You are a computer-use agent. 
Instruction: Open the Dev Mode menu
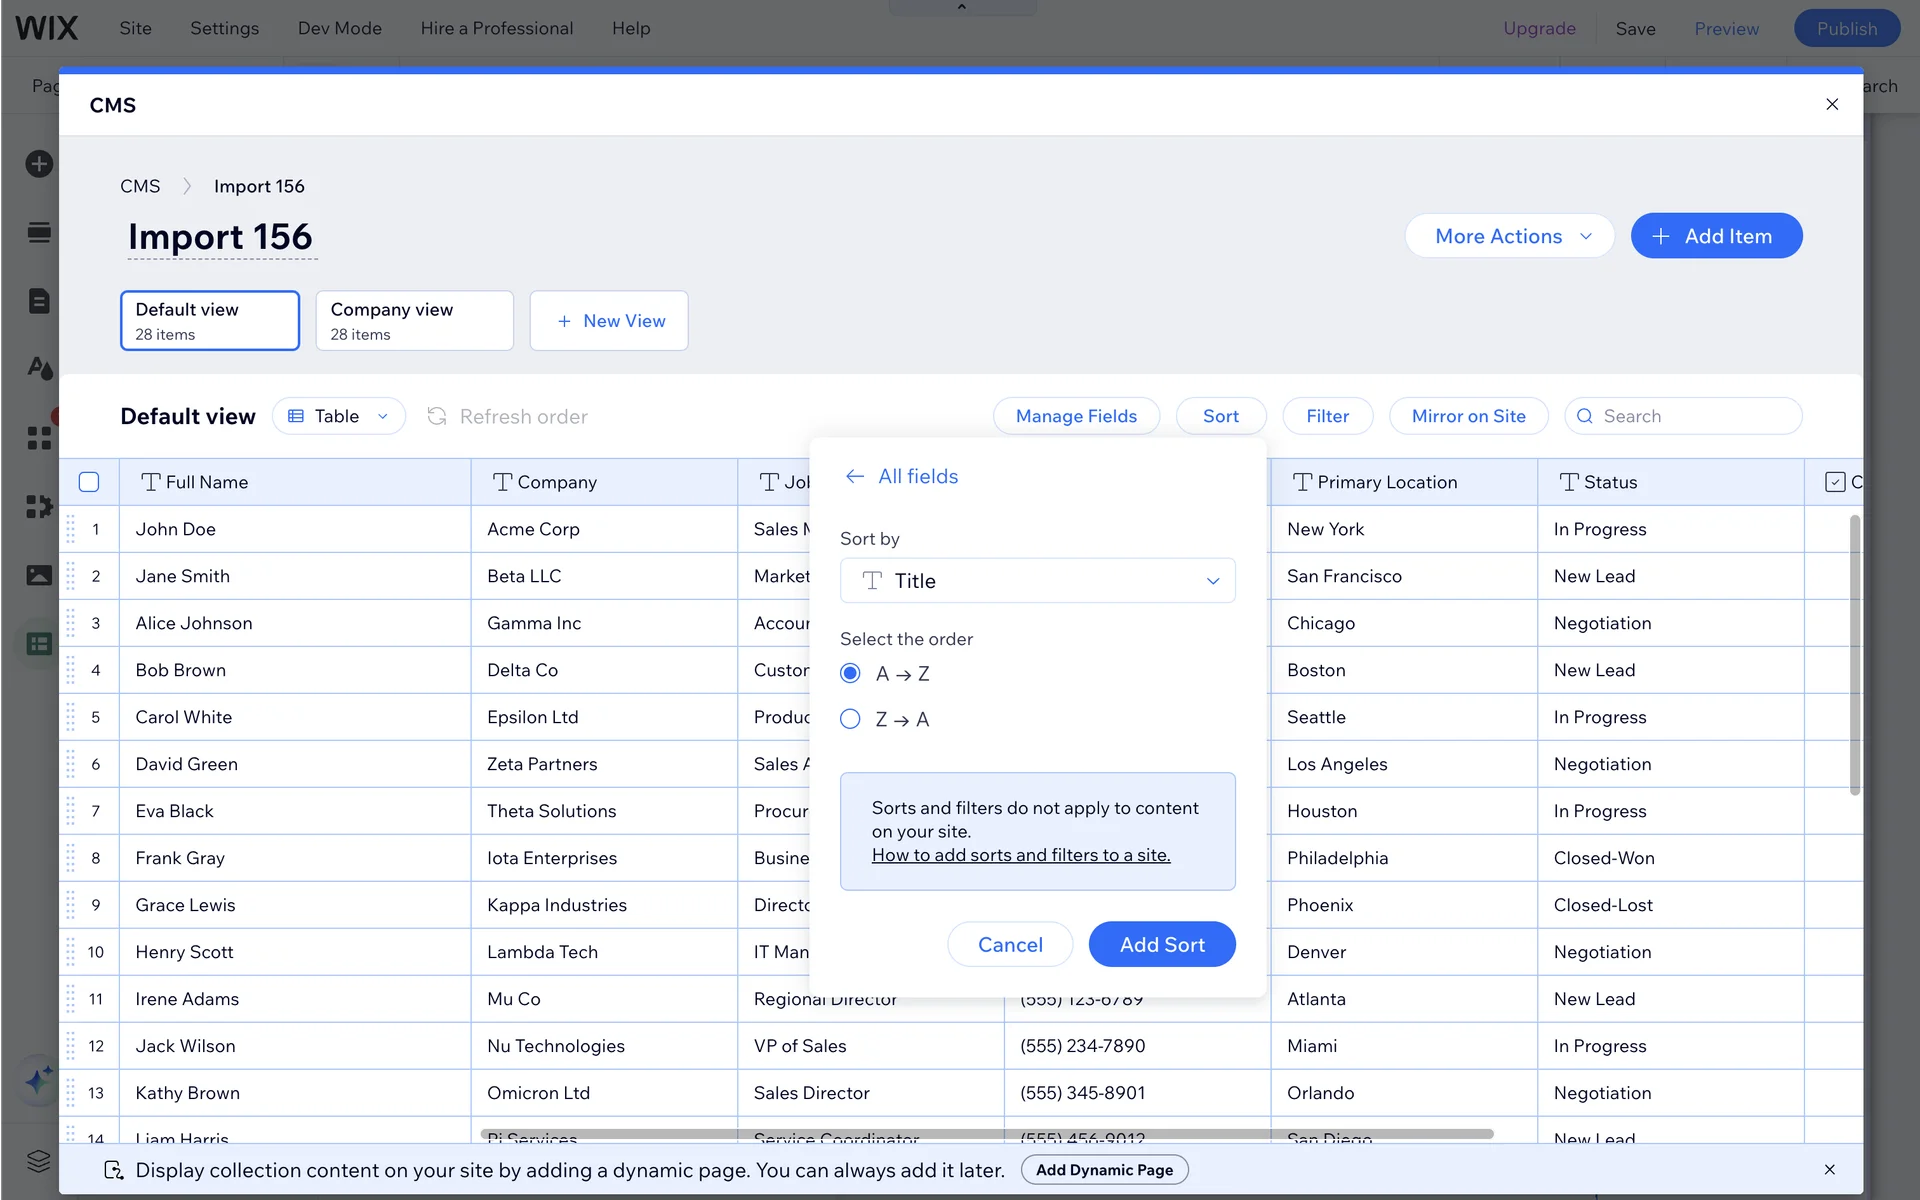pos(339,28)
